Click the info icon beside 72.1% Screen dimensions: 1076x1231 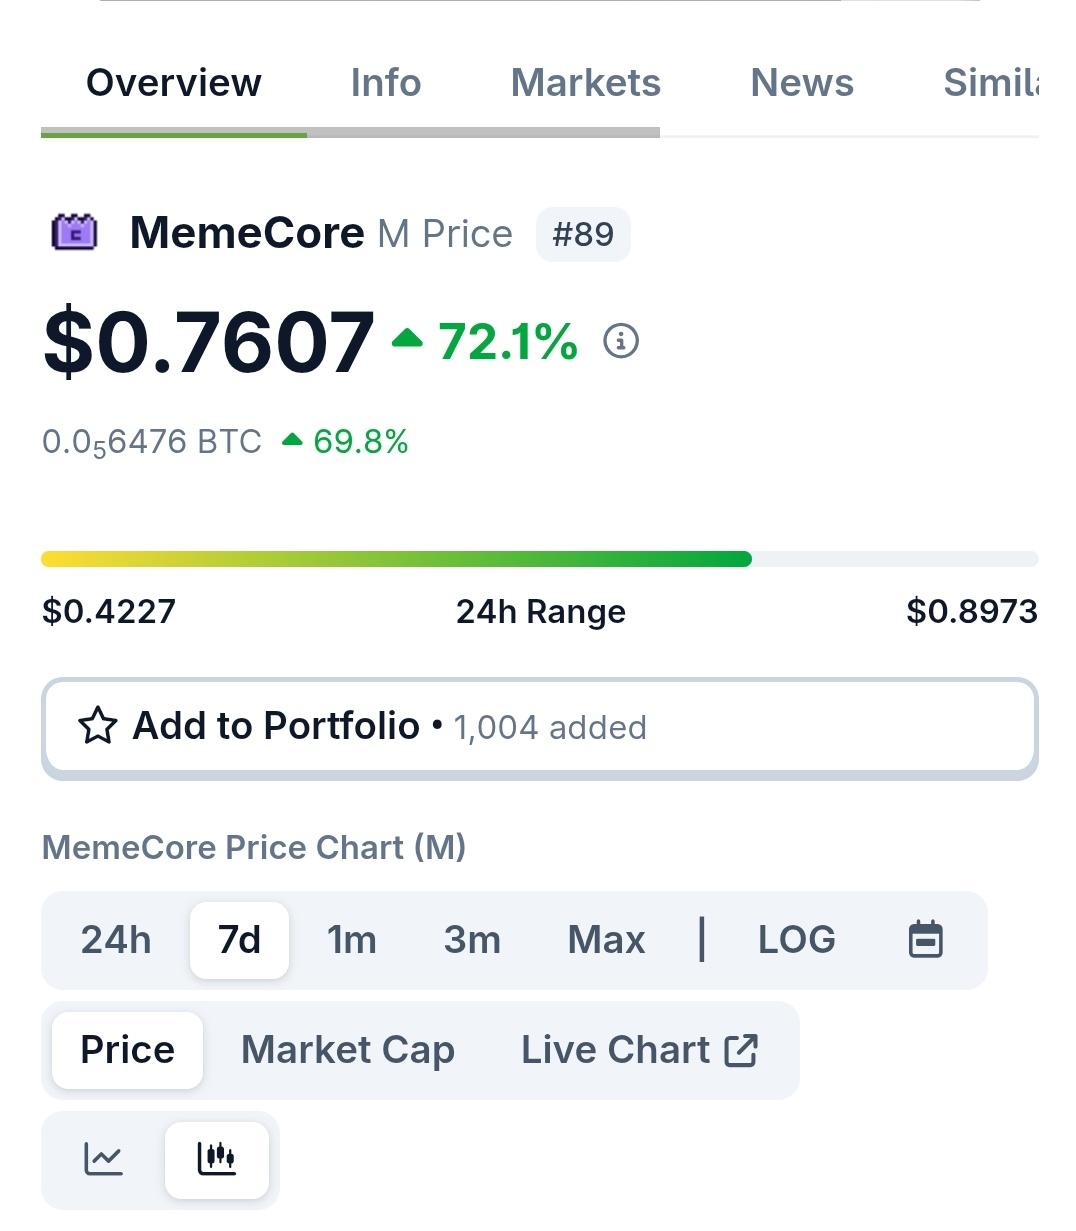point(621,341)
